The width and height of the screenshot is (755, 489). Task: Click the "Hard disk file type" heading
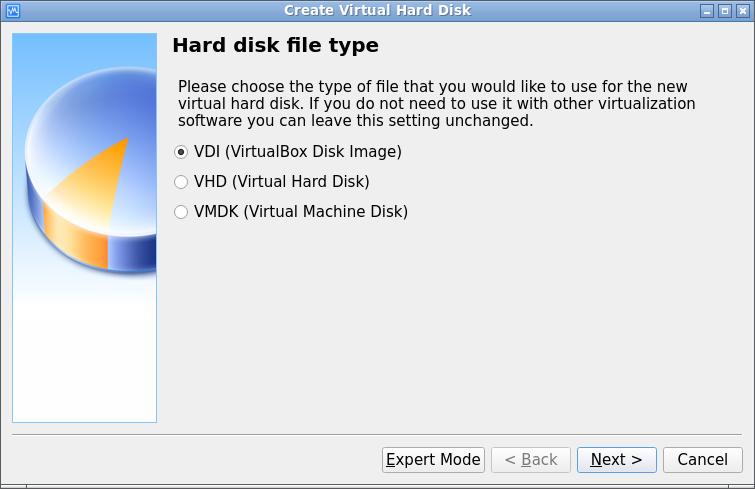point(275,46)
